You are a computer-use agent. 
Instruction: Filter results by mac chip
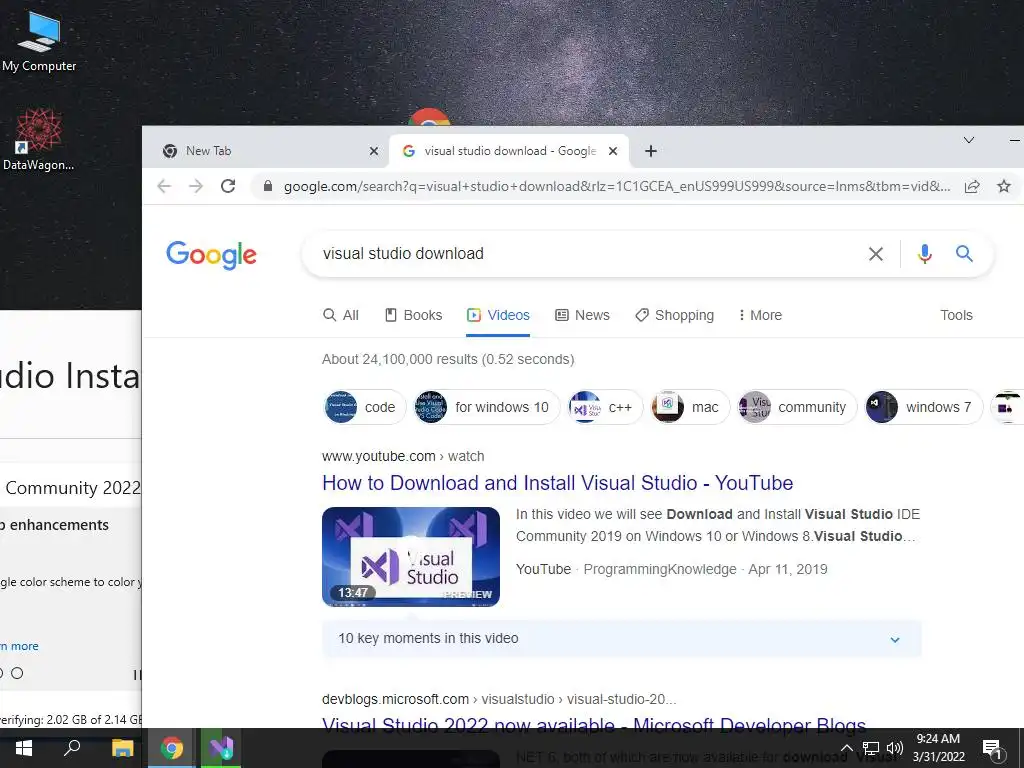(690, 407)
